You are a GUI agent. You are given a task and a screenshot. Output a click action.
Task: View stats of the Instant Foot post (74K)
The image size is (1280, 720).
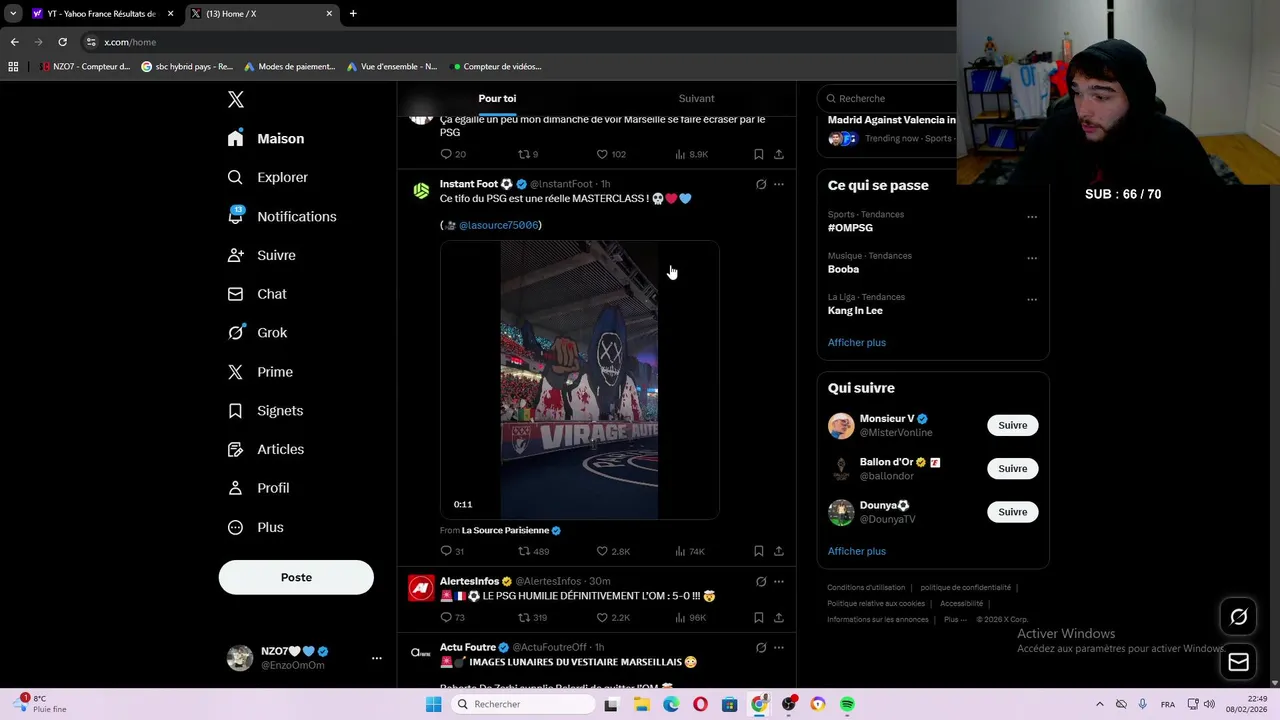pyautogui.click(x=690, y=551)
